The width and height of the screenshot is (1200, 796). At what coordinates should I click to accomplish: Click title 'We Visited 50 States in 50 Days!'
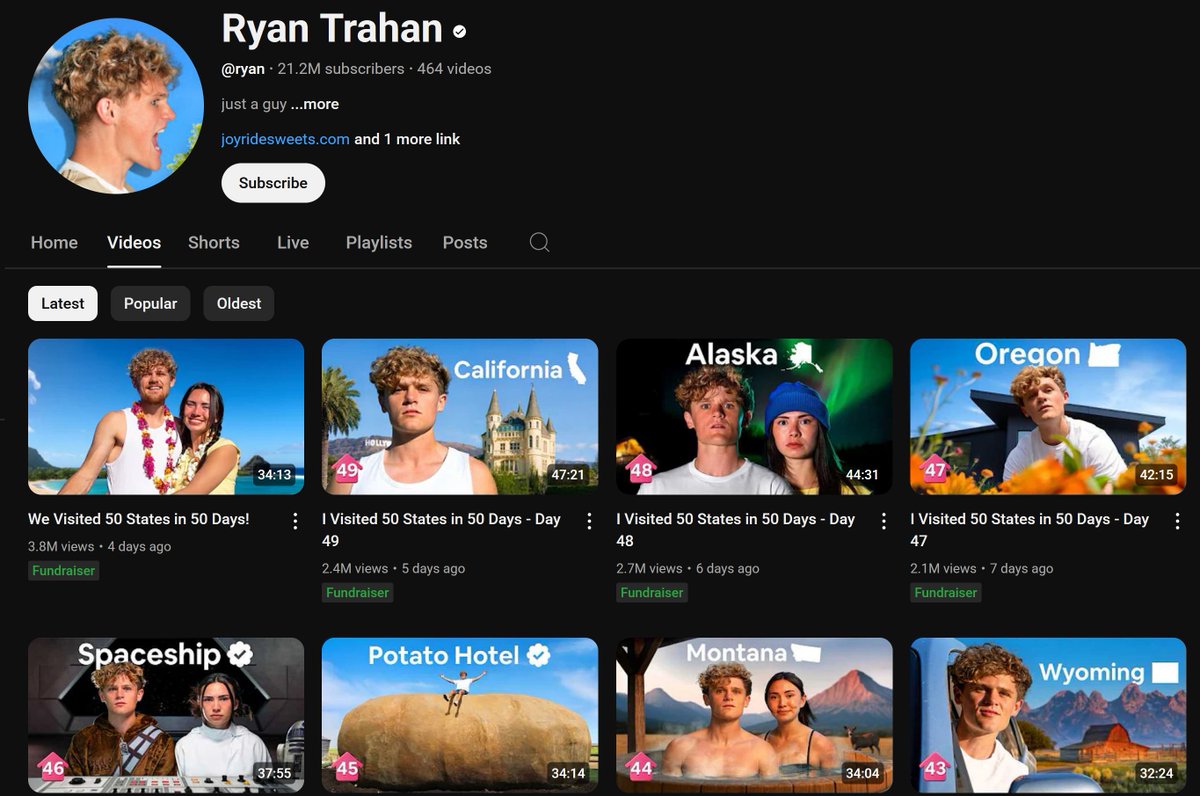click(x=139, y=519)
